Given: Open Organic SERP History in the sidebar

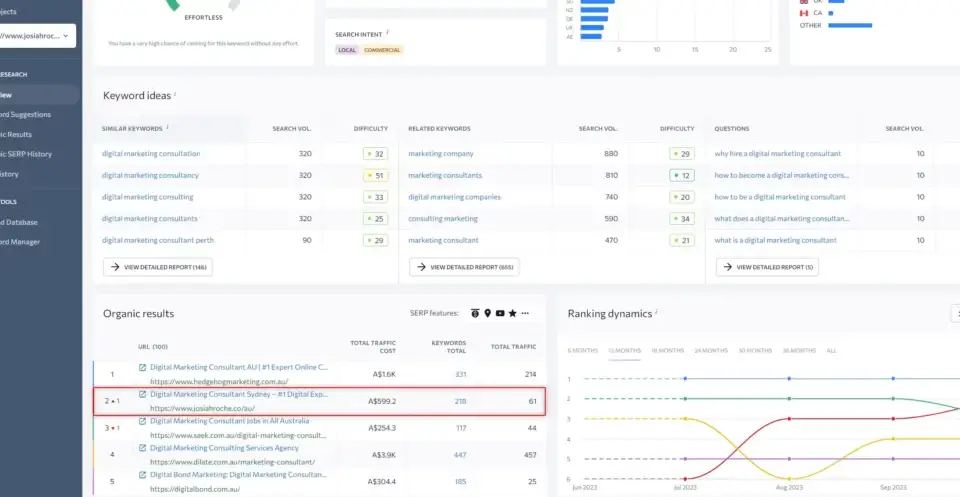Looking at the screenshot, I should point(26,154).
